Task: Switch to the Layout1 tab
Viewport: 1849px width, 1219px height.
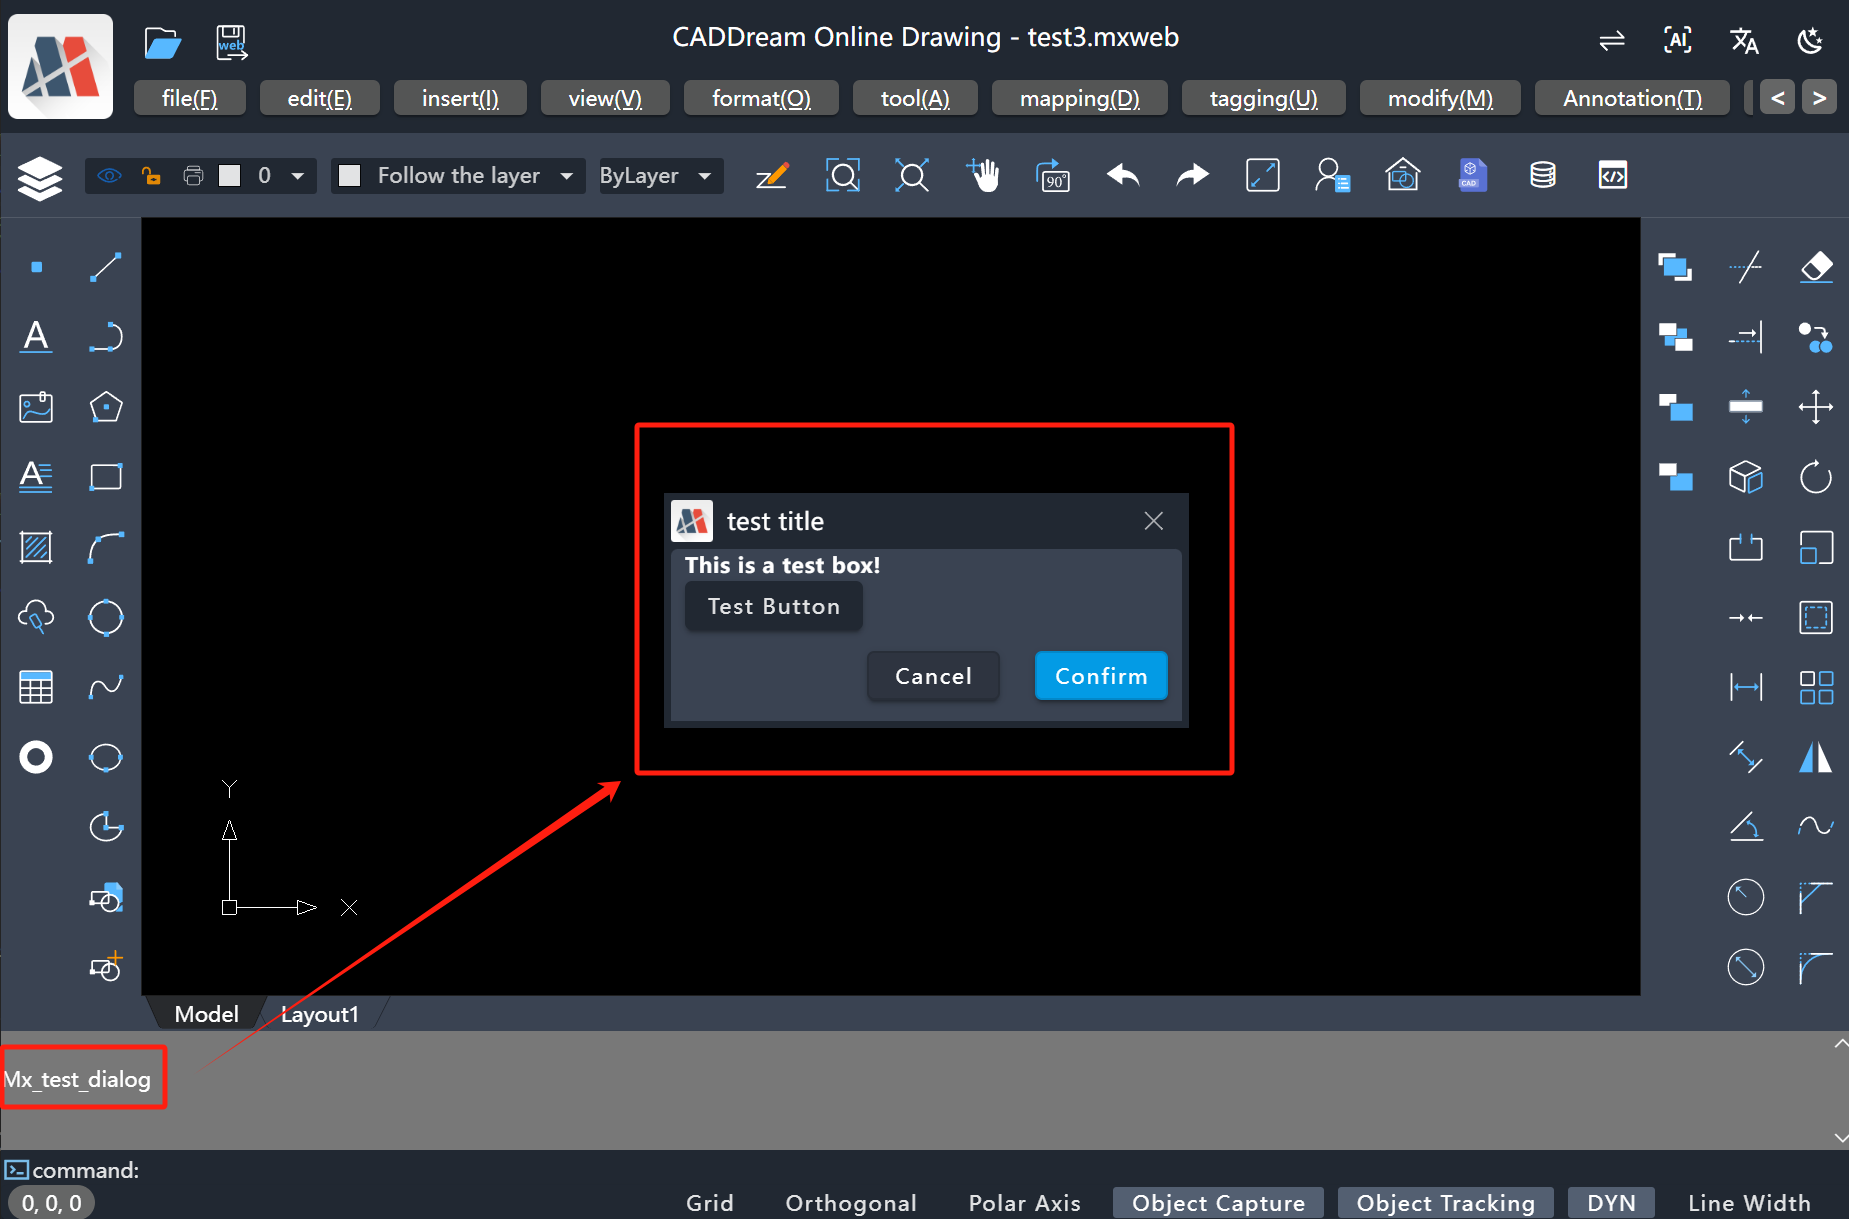Action: [319, 1014]
